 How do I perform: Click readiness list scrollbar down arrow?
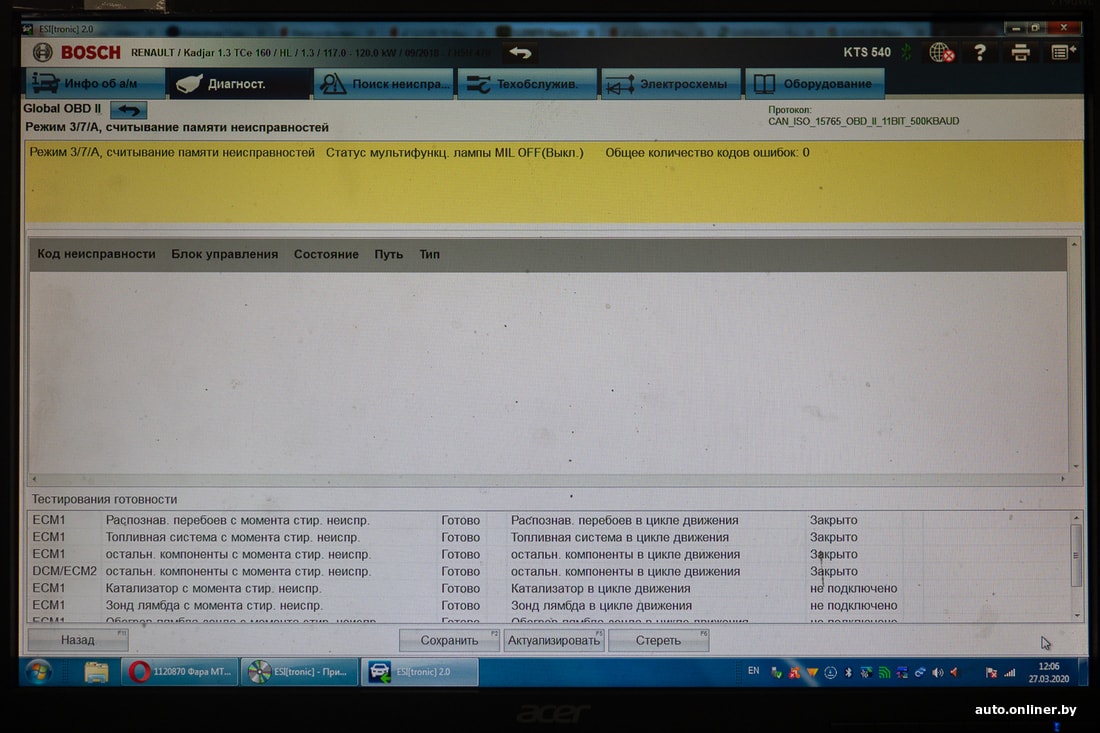pyautogui.click(x=1077, y=615)
